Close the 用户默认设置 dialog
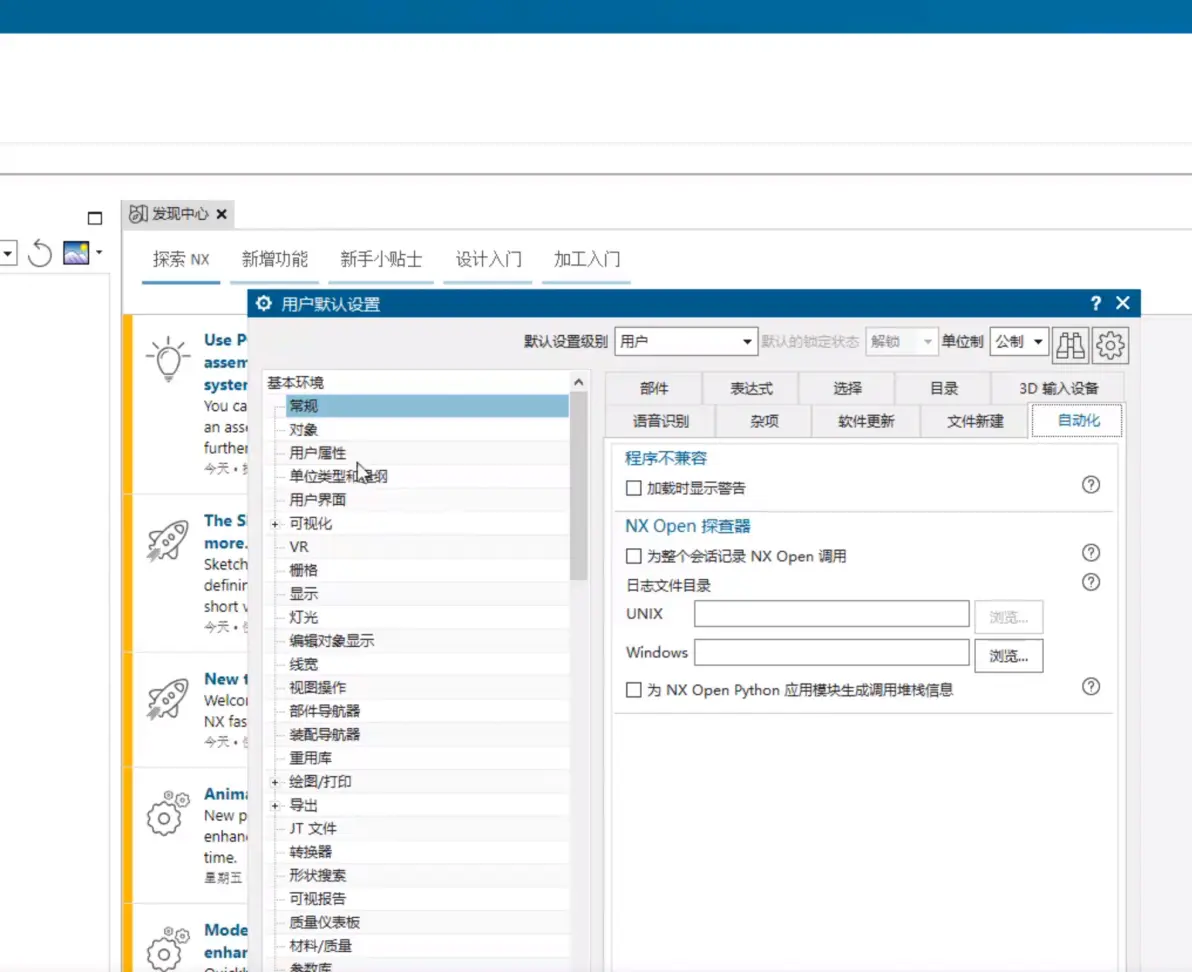Viewport: 1192px width, 972px height. coord(1123,303)
